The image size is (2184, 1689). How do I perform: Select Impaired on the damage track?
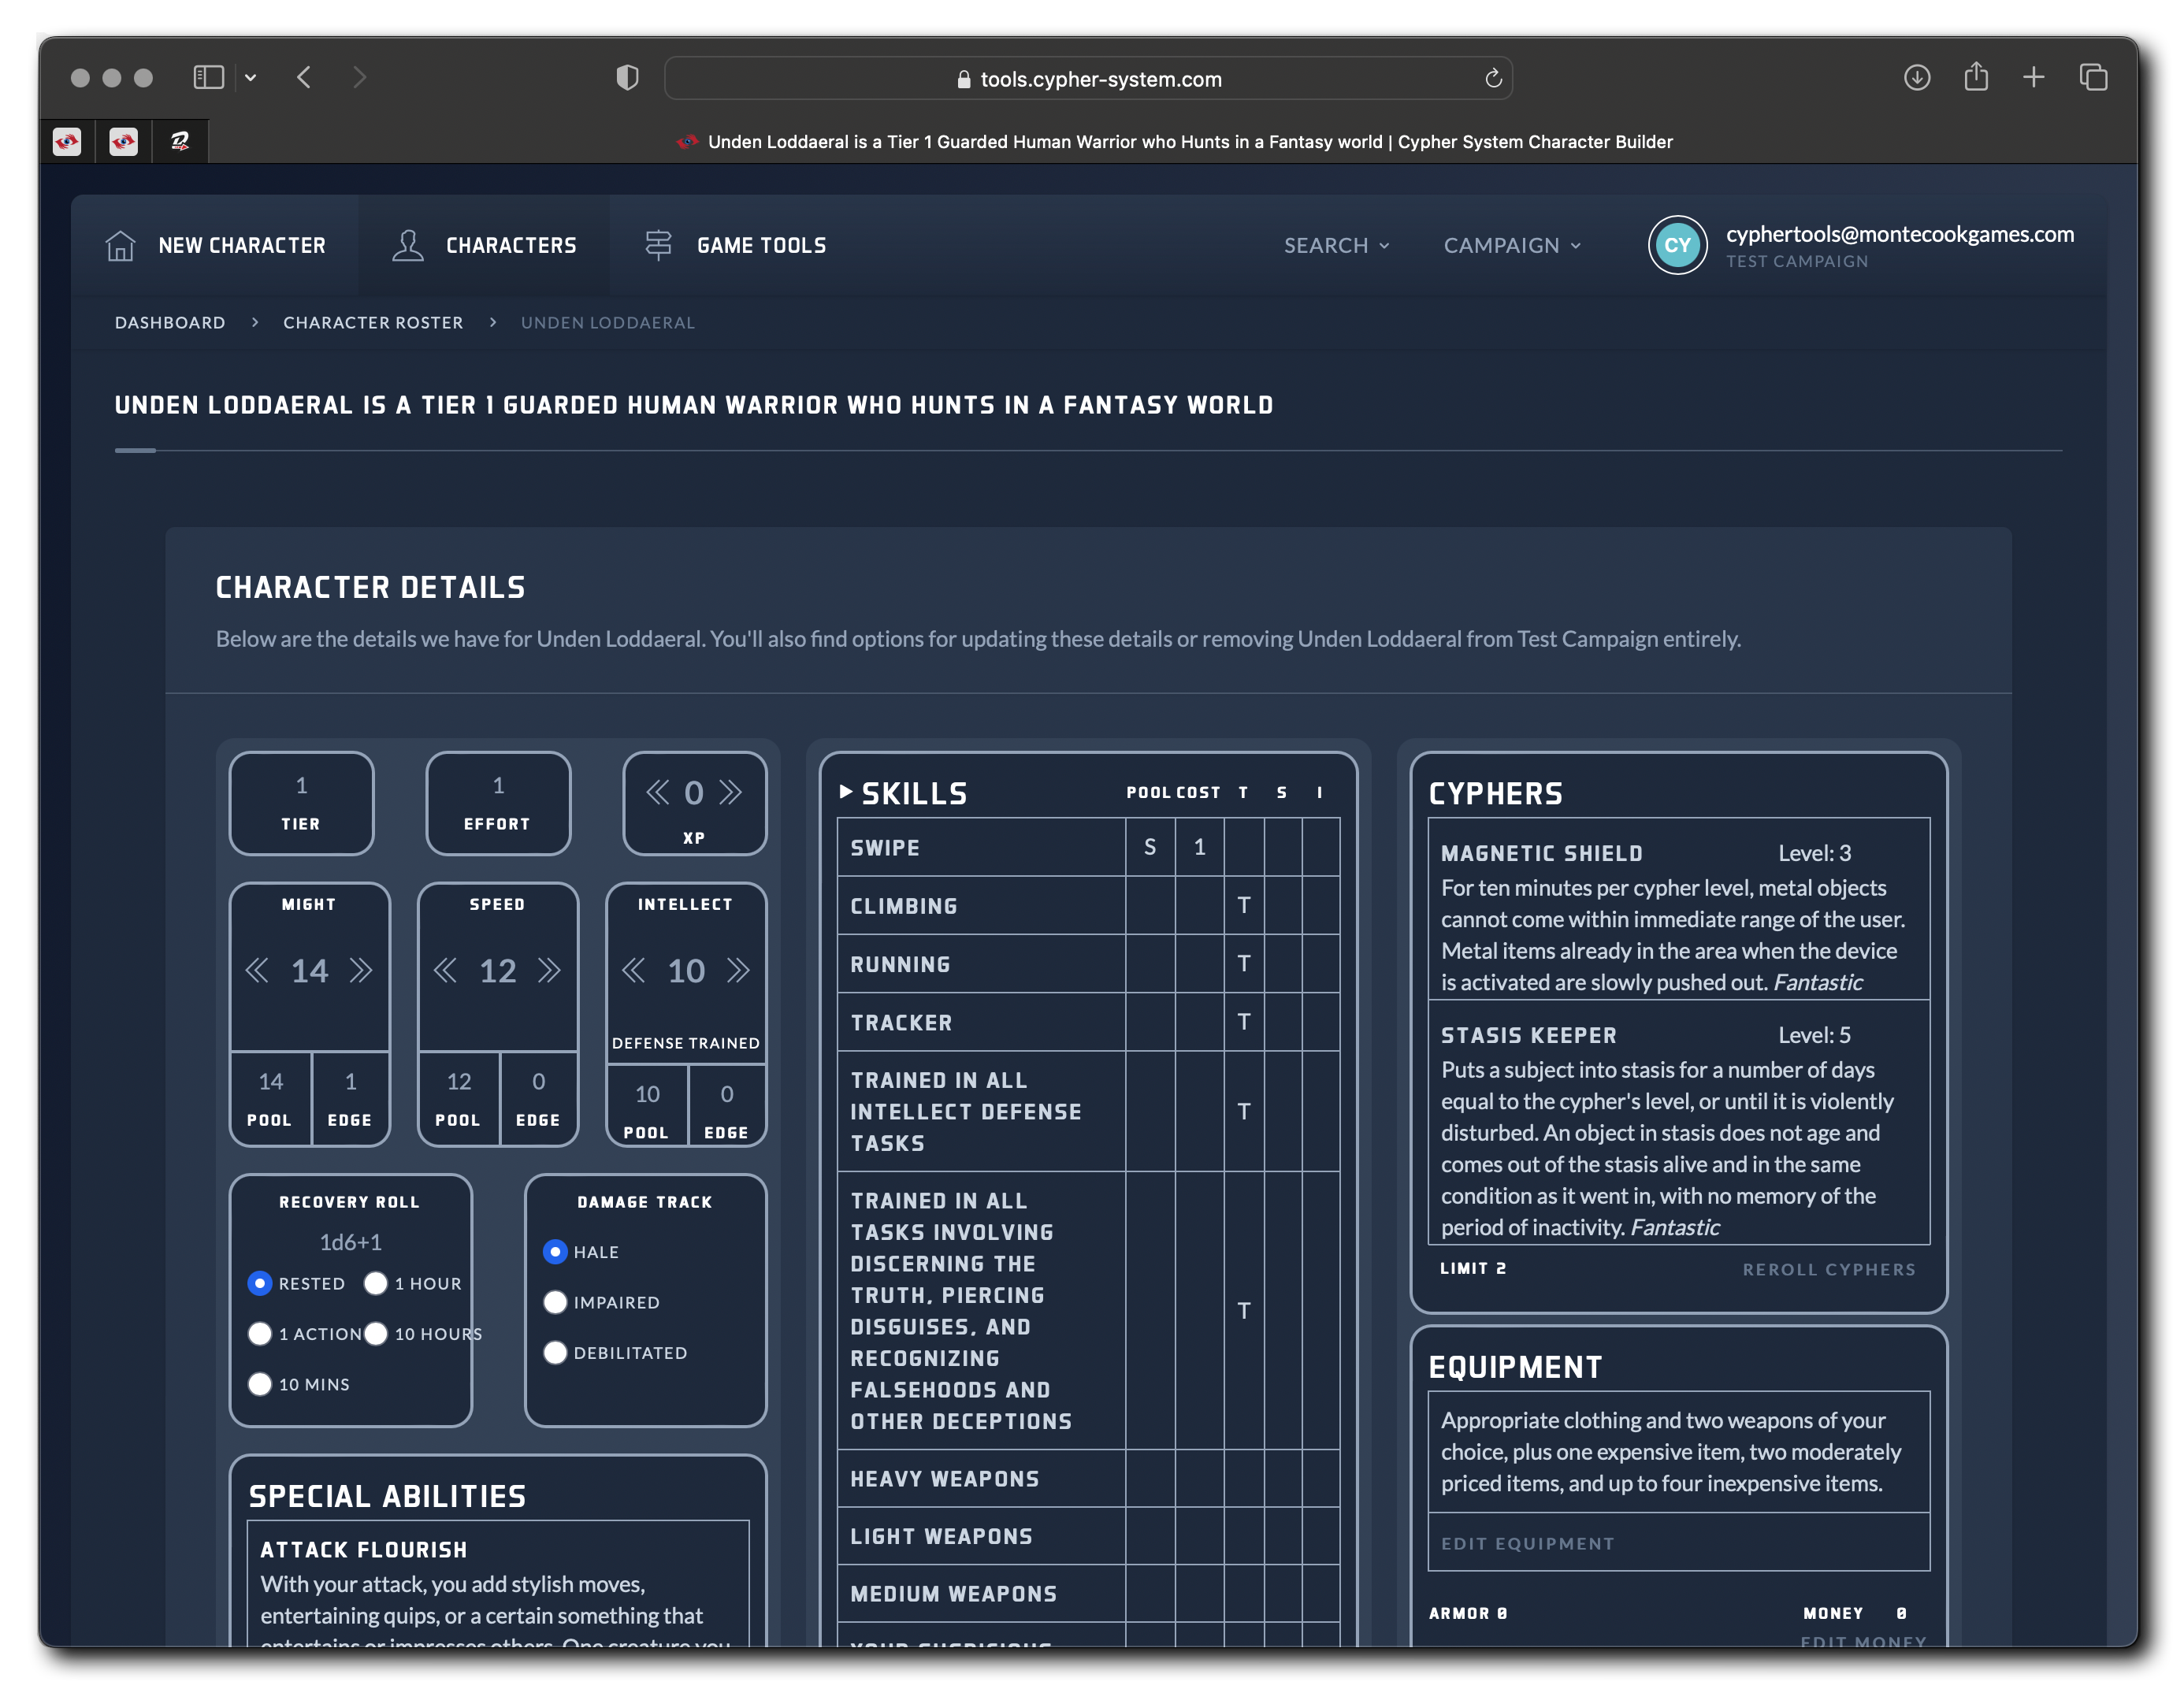coord(555,1302)
